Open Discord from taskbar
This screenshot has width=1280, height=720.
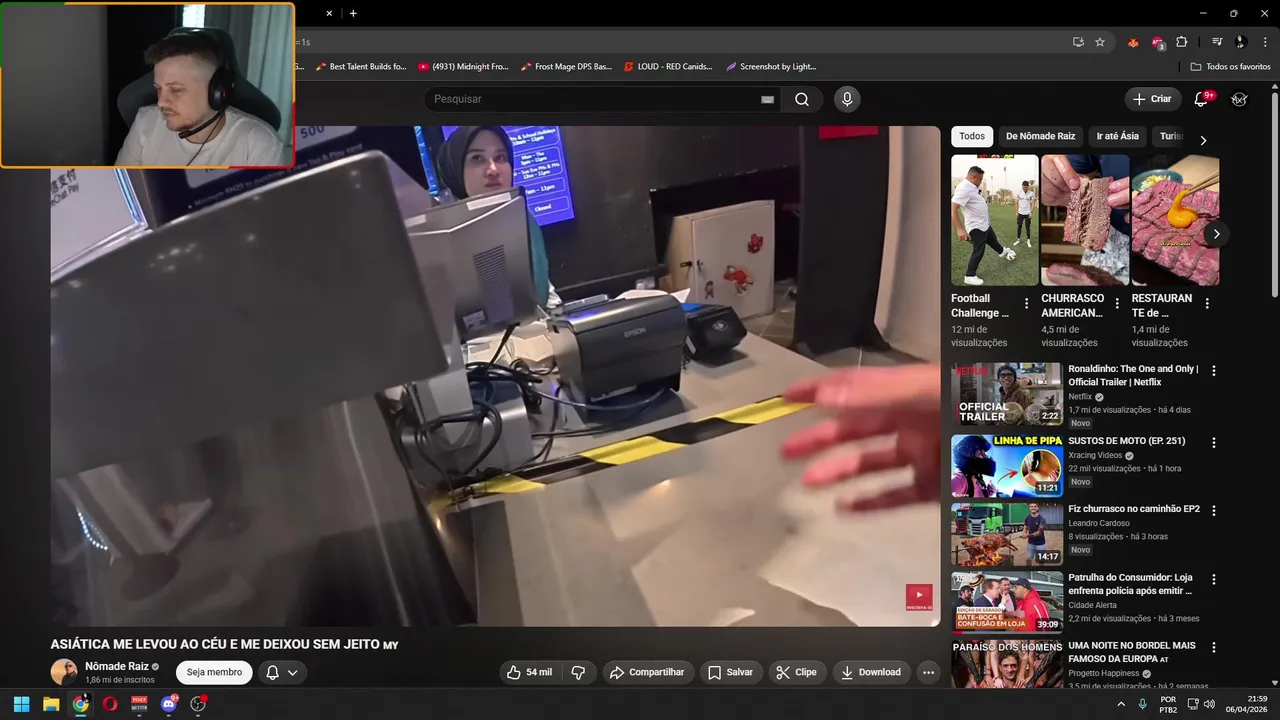click(169, 704)
